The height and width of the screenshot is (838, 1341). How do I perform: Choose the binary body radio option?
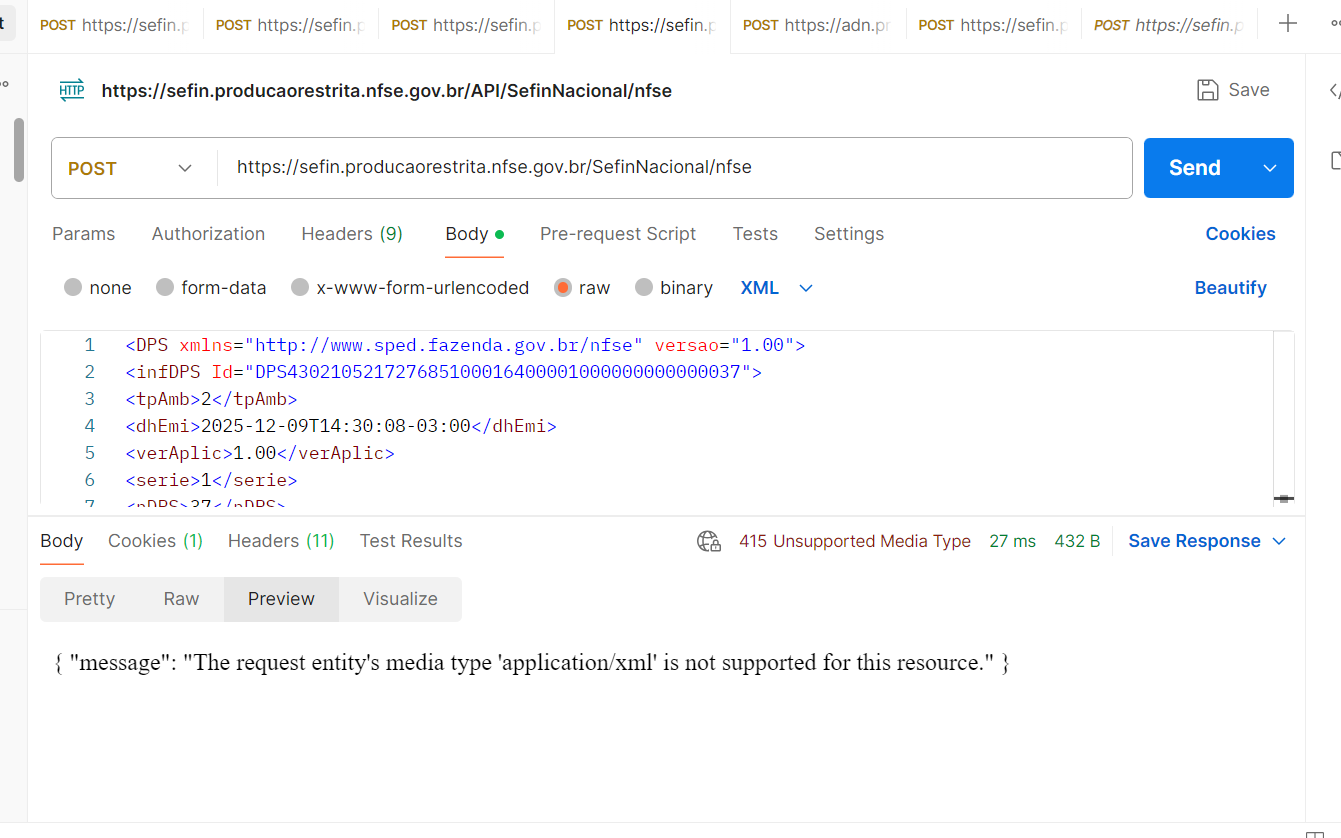644,288
